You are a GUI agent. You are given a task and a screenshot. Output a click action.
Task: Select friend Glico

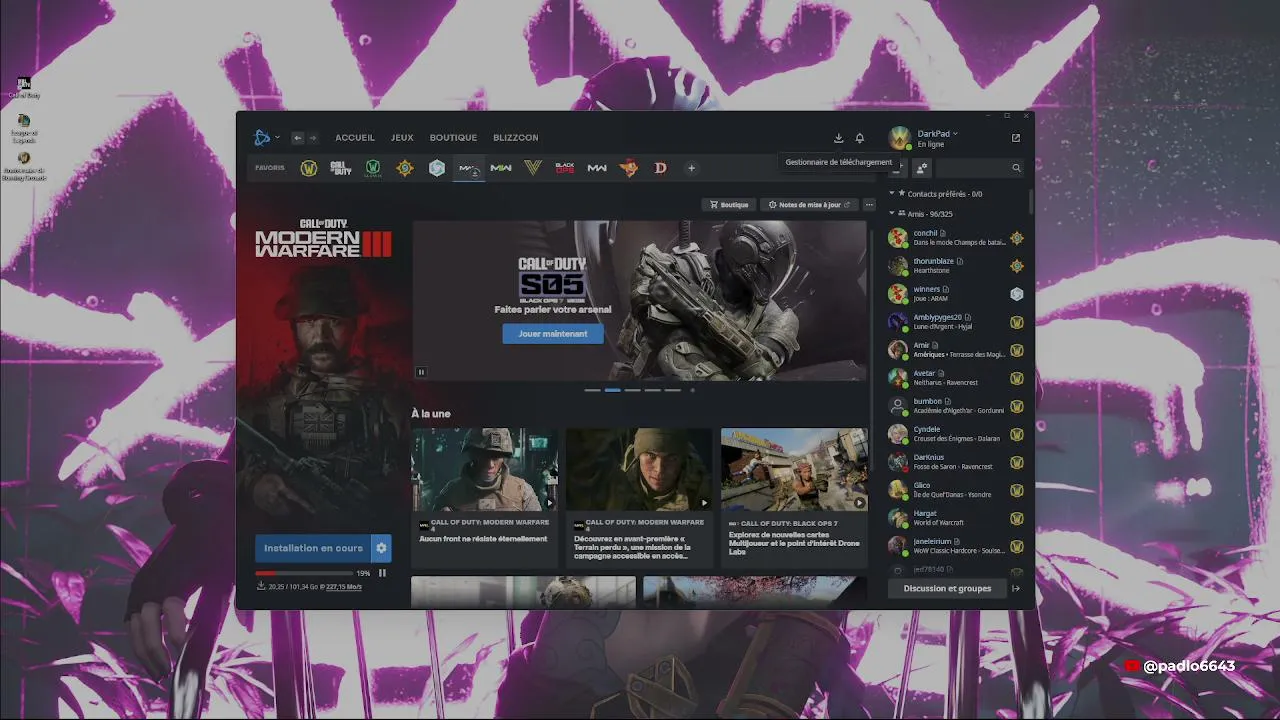click(956, 490)
